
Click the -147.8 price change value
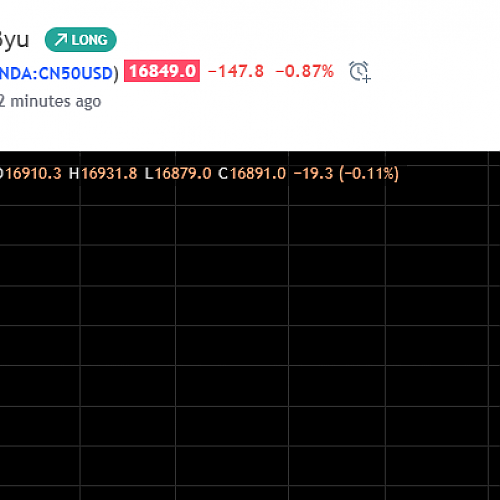pyautogui.click(x=236, y=71)
